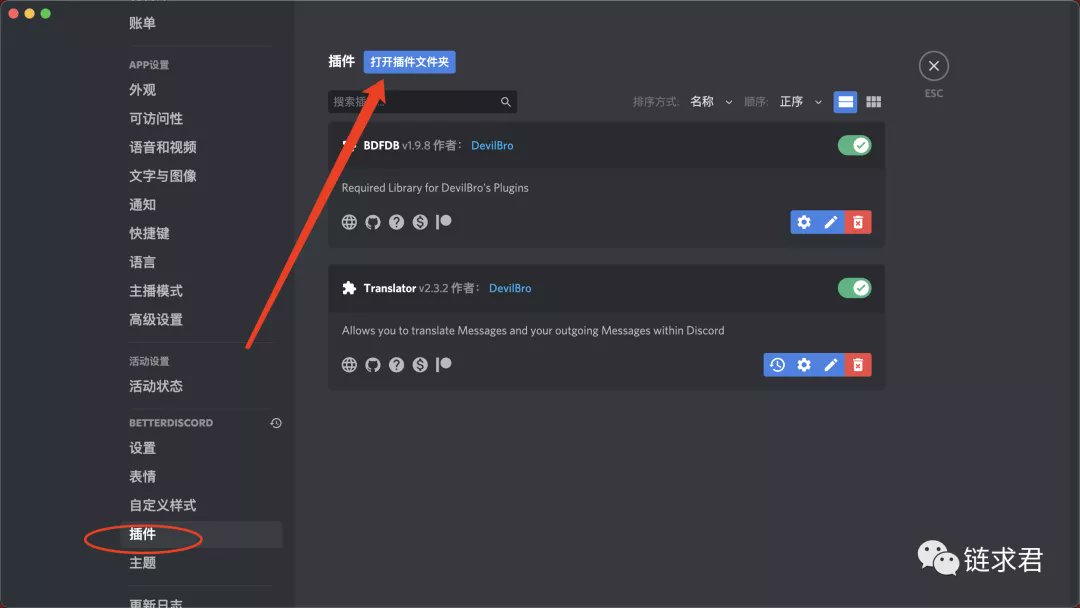The image size is (1080, 608).
Task: Open DevilBro author link for Translator
Action: pos(510,288)
